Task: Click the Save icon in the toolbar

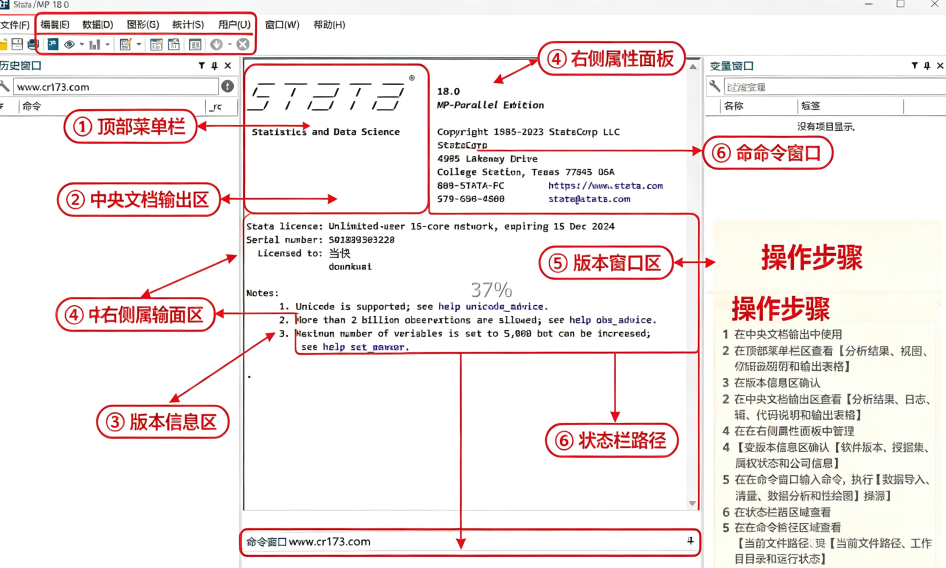Action: pos(17,44)
